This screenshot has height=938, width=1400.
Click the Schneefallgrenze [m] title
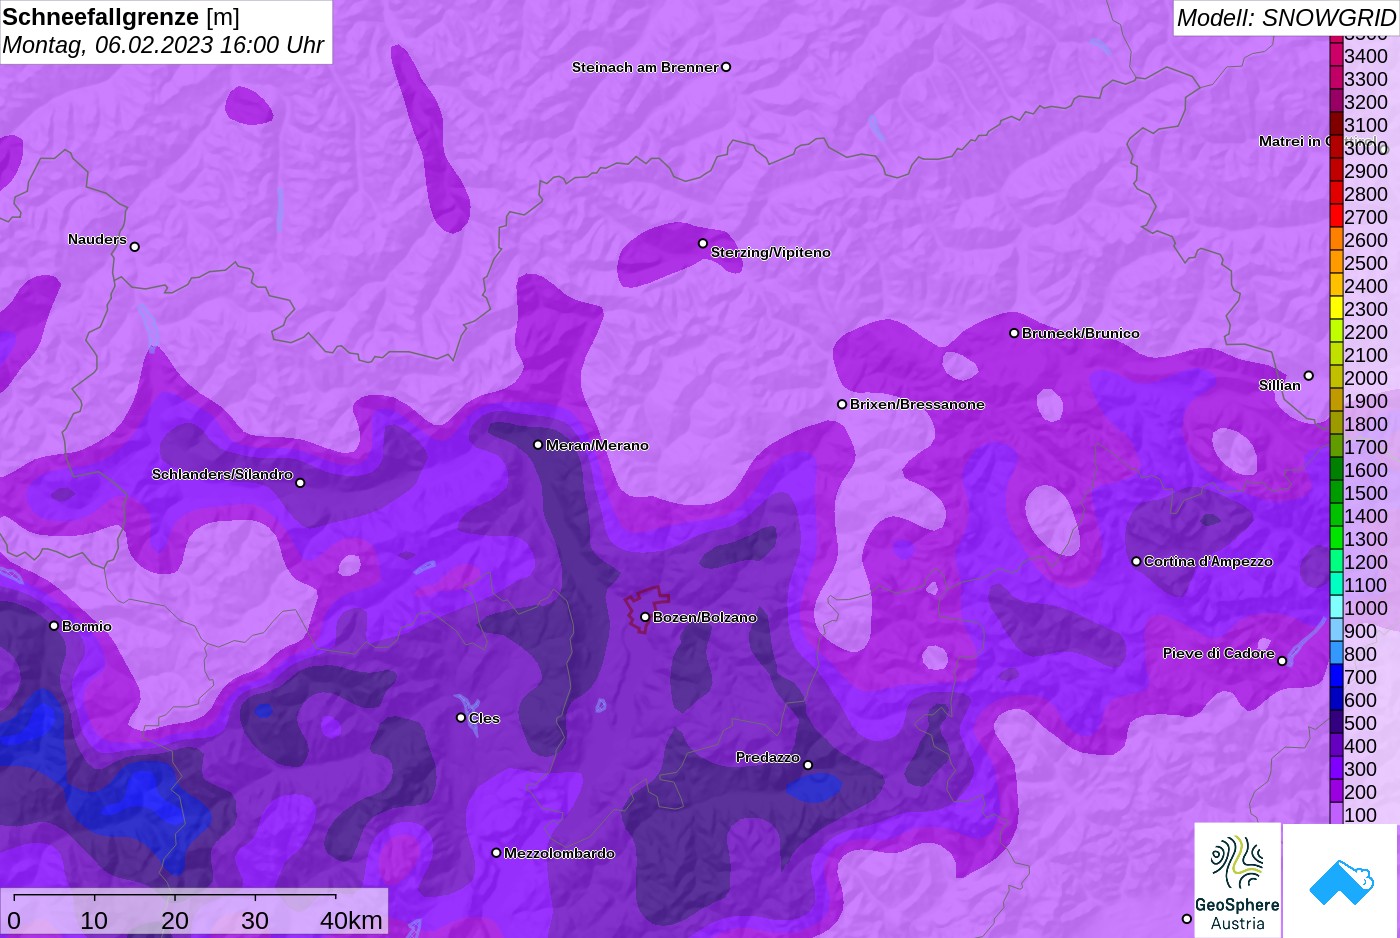coord(121,17)
